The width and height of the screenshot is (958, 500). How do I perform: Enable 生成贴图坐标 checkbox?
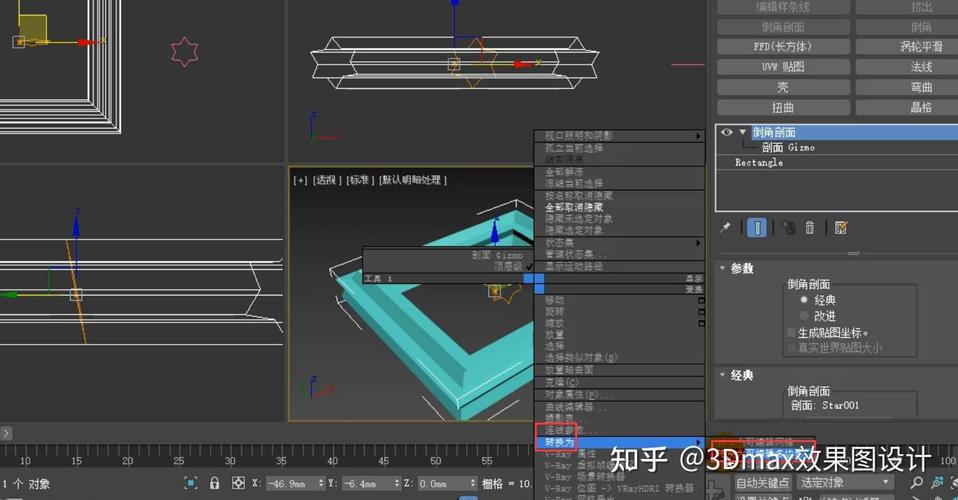click(791, 333)
